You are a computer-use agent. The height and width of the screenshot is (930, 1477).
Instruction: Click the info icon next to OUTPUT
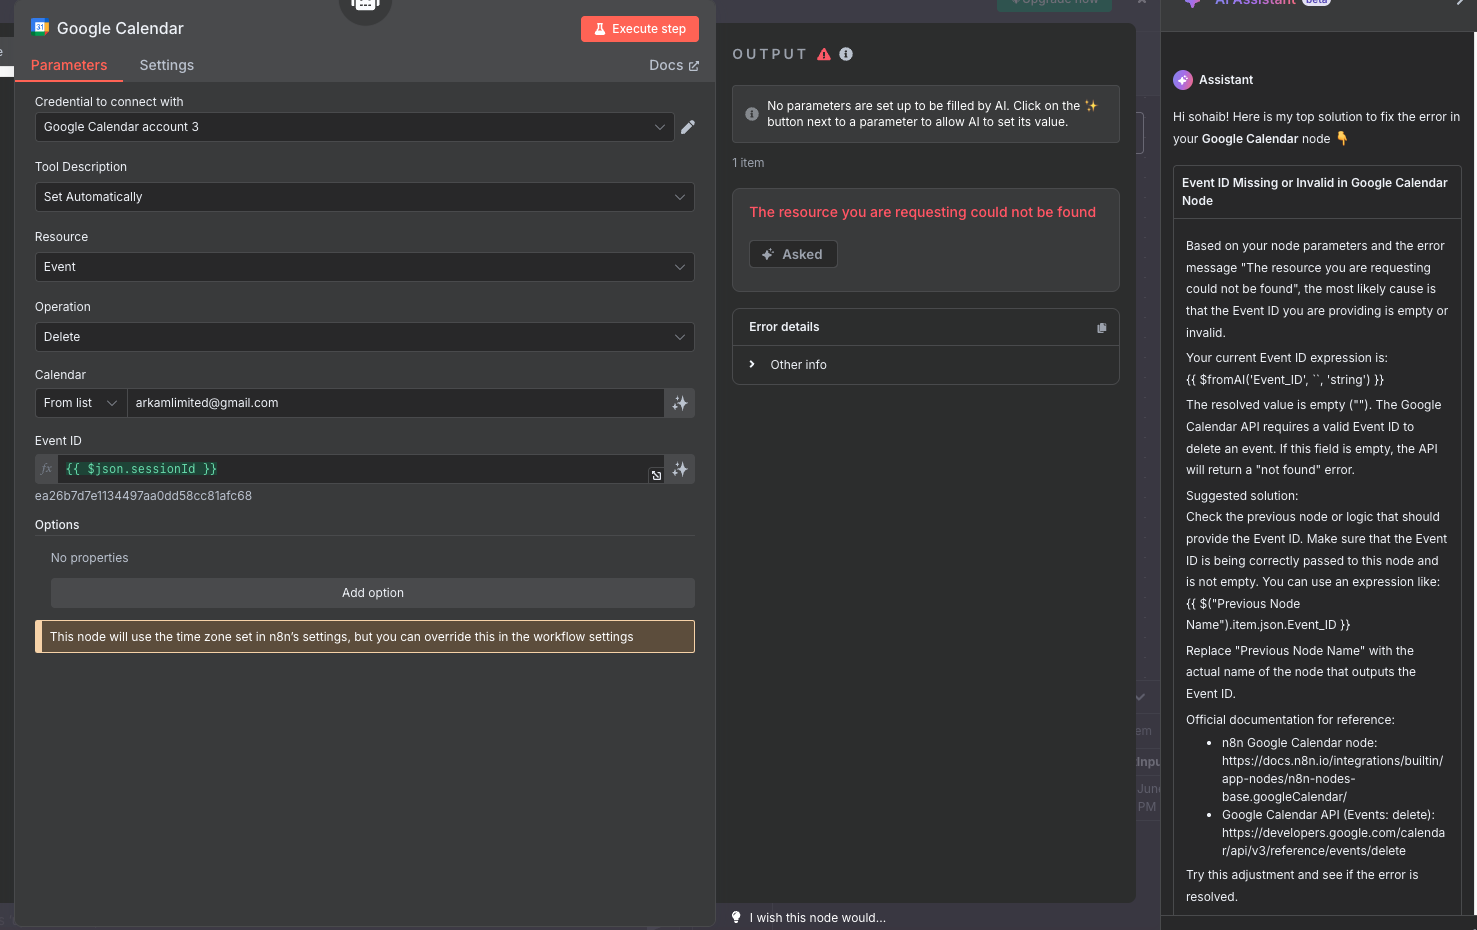[846, 54]
